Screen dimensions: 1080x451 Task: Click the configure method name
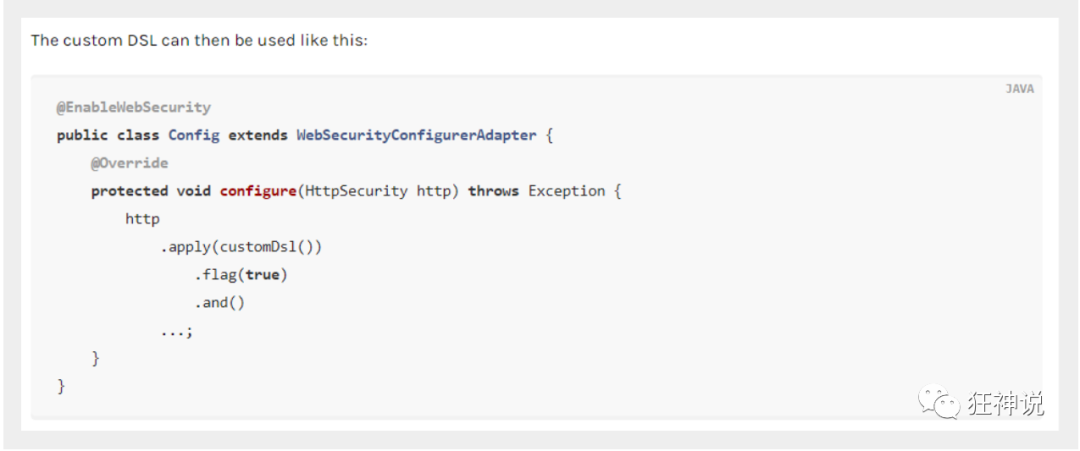point(258,191)
